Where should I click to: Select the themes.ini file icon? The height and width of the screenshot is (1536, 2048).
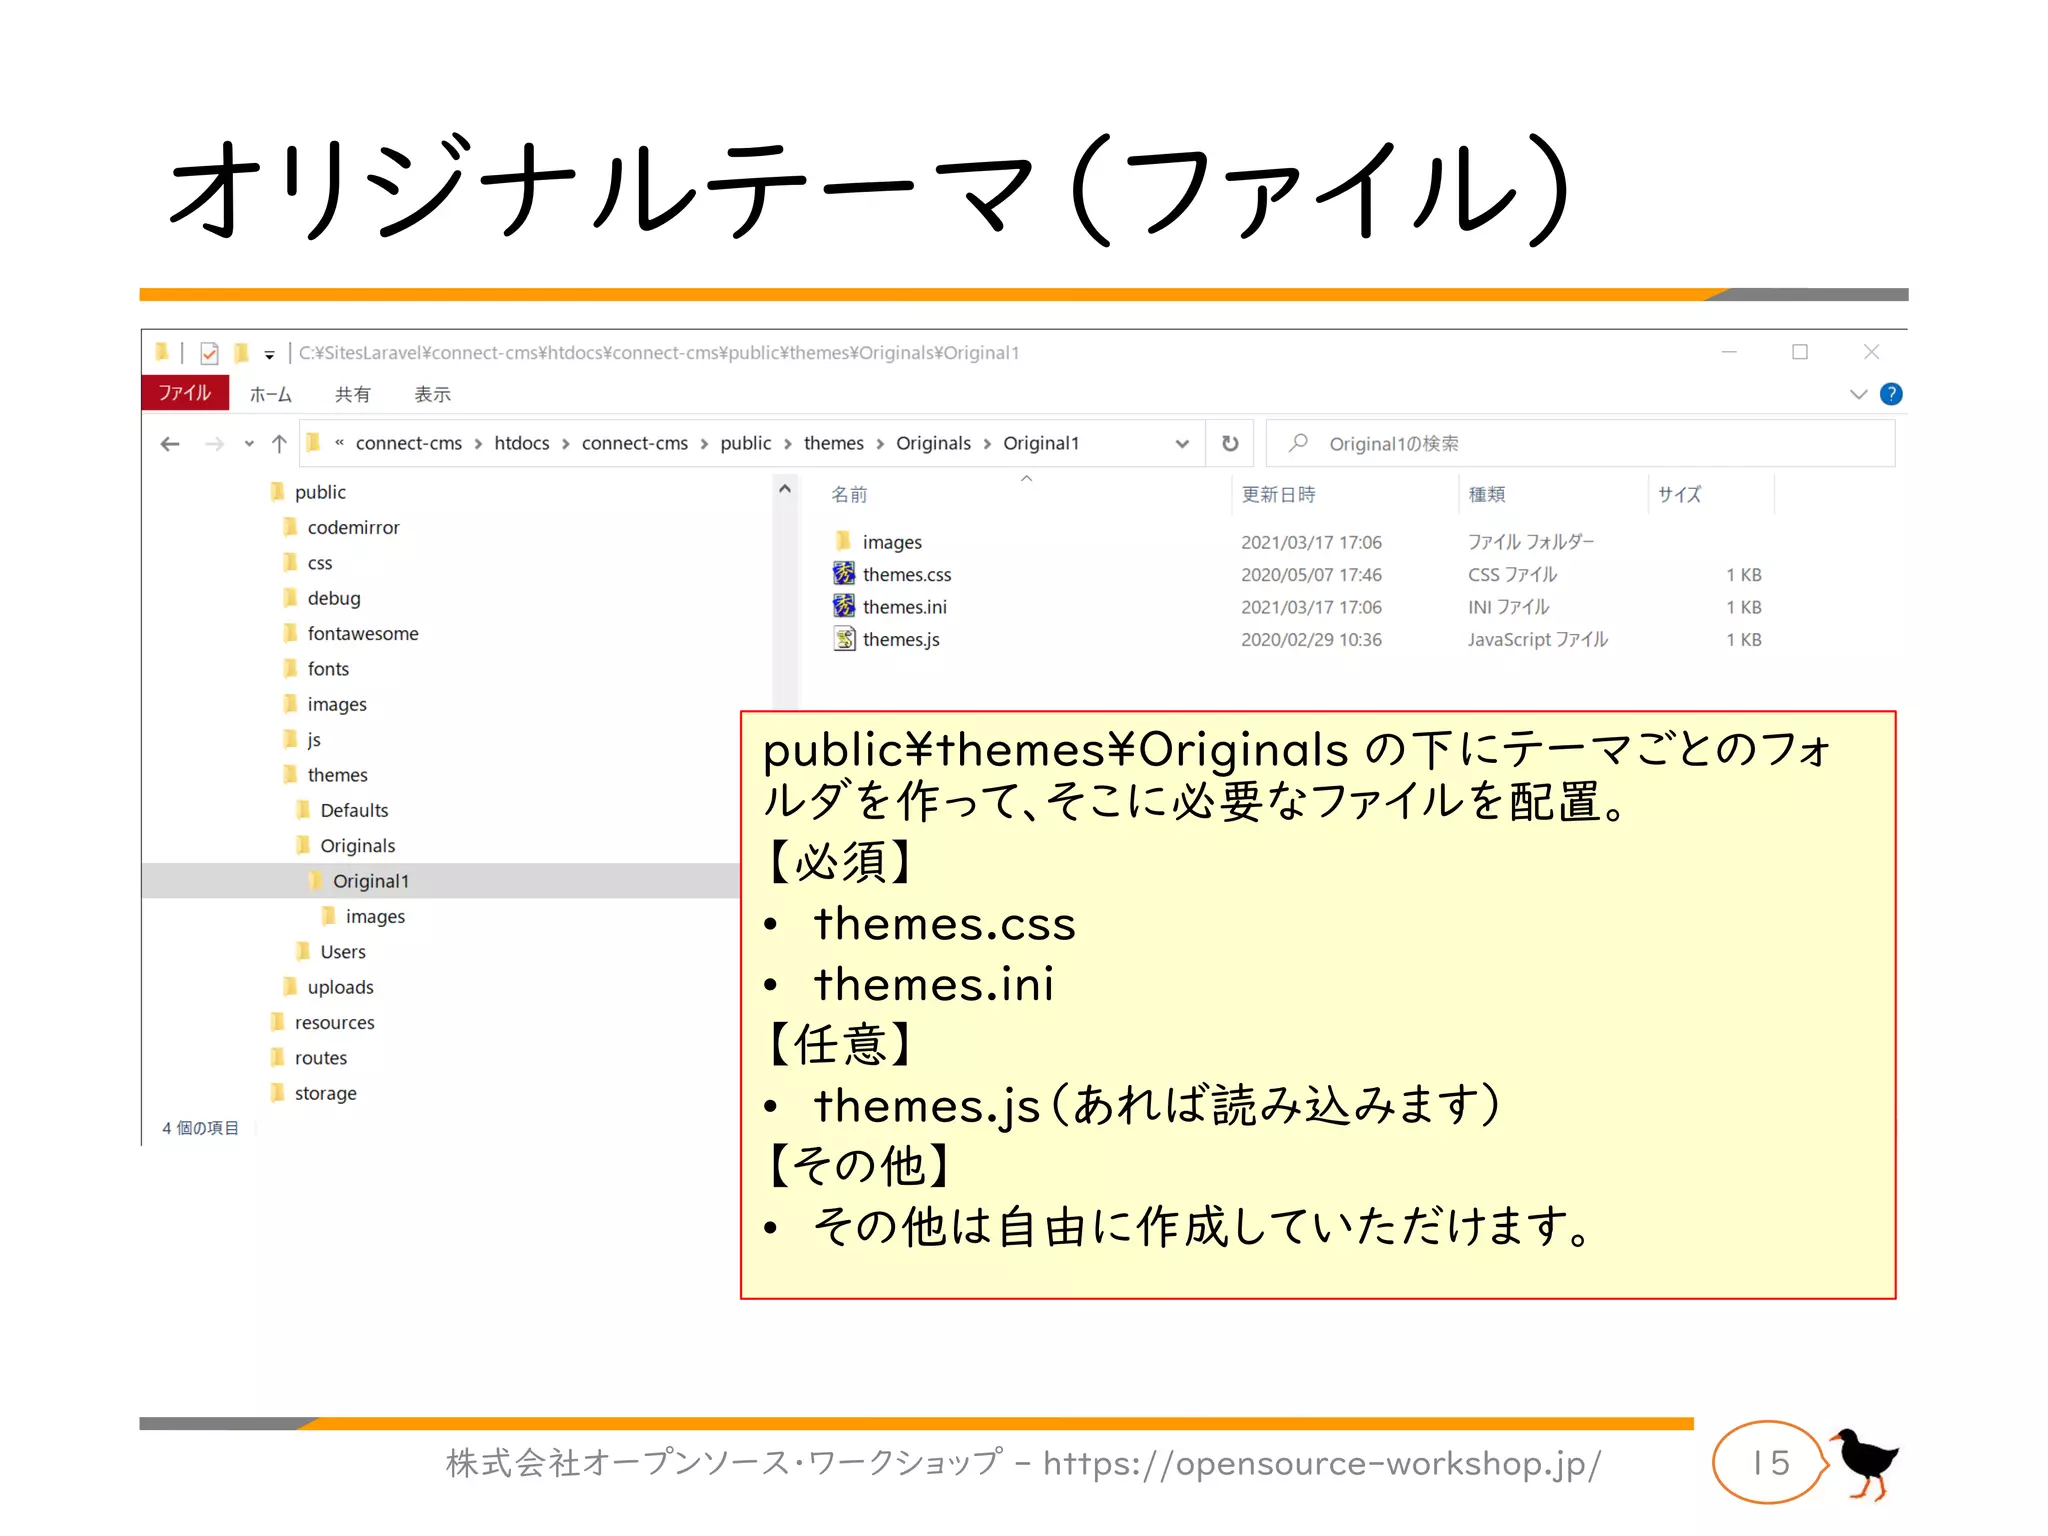844,606
